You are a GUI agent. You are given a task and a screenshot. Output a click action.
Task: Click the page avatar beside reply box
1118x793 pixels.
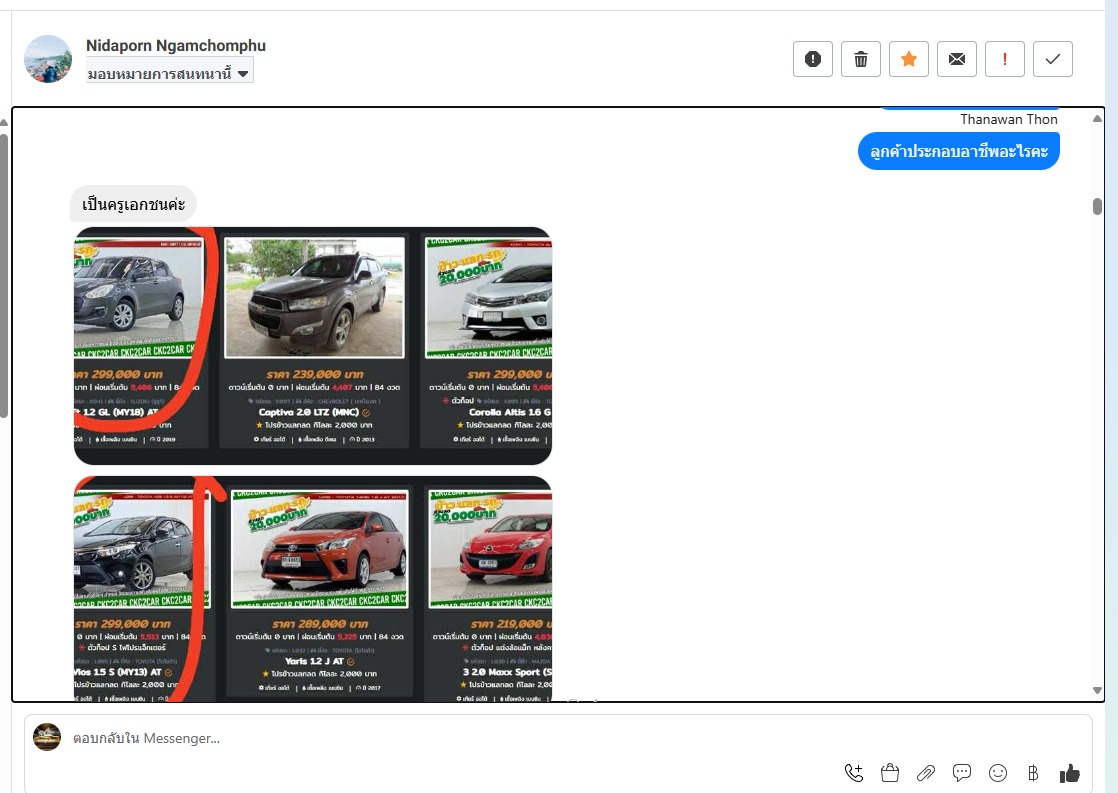(x=47, y=737)
